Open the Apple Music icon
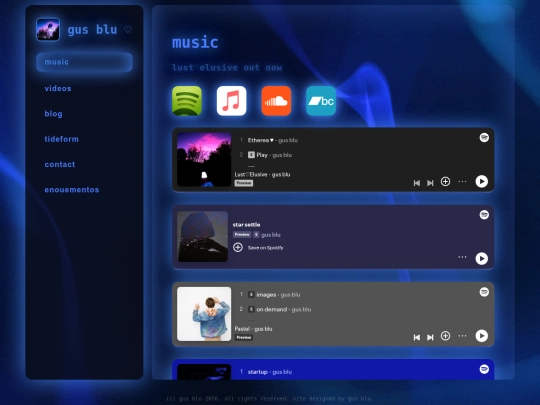 click(231, 101)
